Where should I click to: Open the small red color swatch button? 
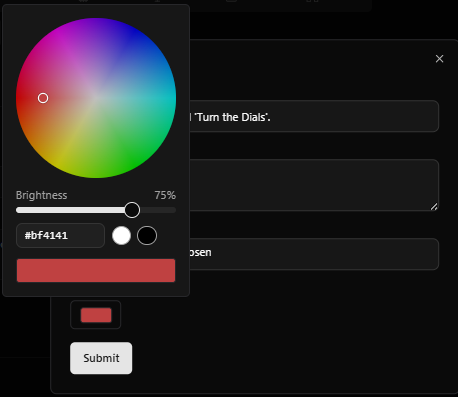pos(96,315)
